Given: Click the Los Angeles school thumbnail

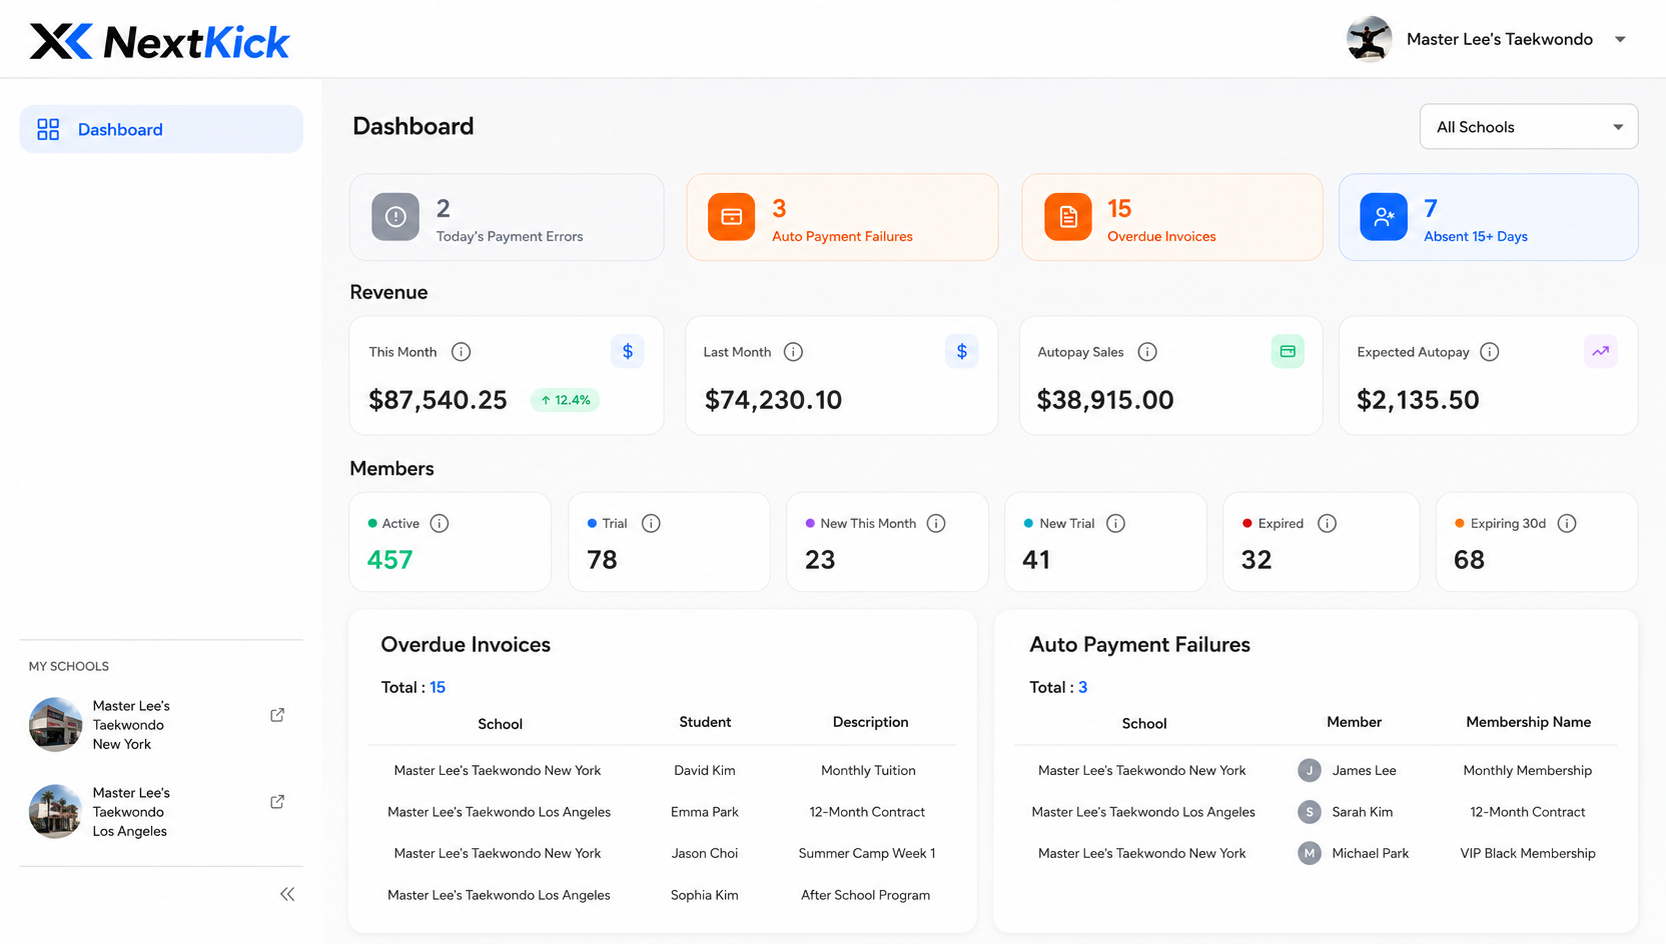Looking at the screenshot, I should (x=55, y=811).
